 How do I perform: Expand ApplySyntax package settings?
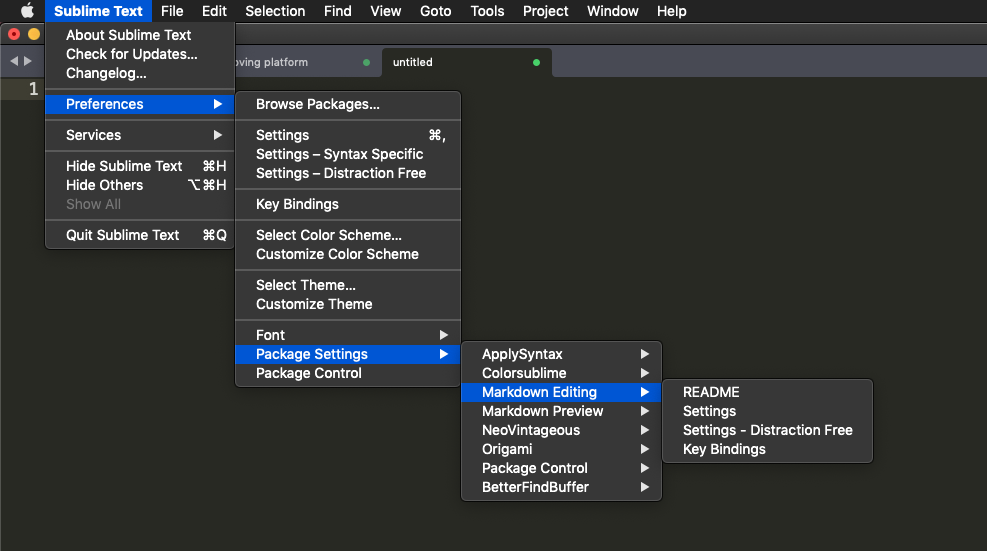(561, 354)
